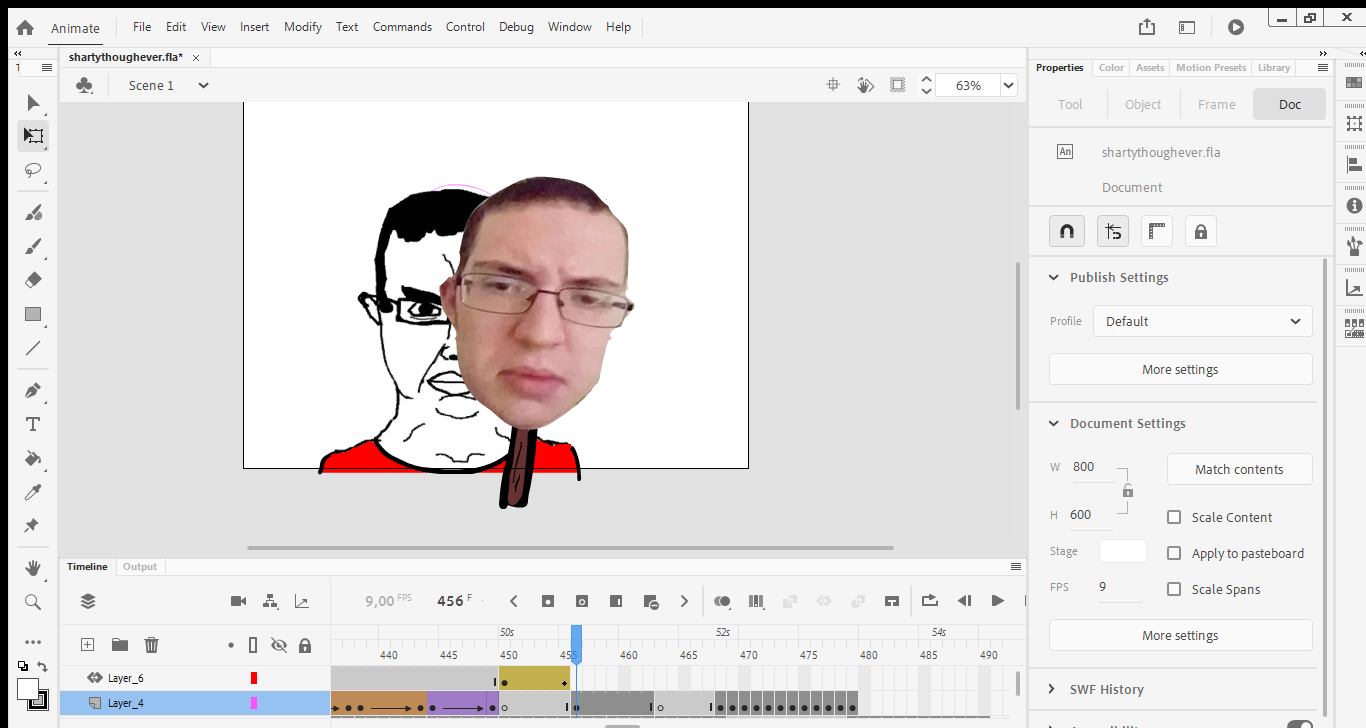Select the Text tool
Screen dimensions: 1366x728
tap(33, 424)
